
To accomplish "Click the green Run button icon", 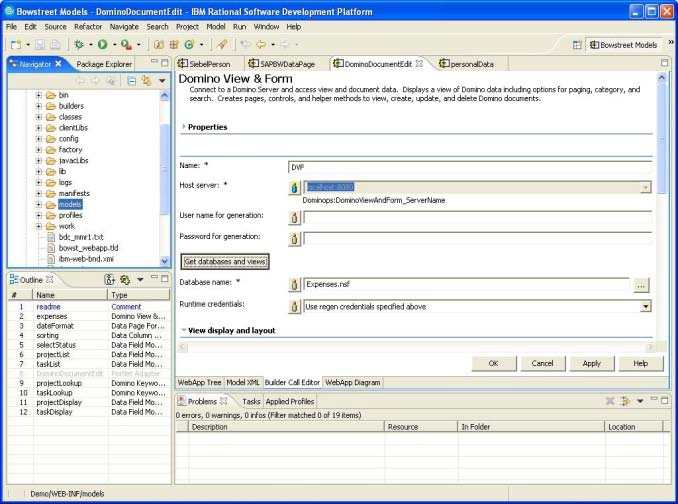I will pyautogui.click(x=102, y=45).
